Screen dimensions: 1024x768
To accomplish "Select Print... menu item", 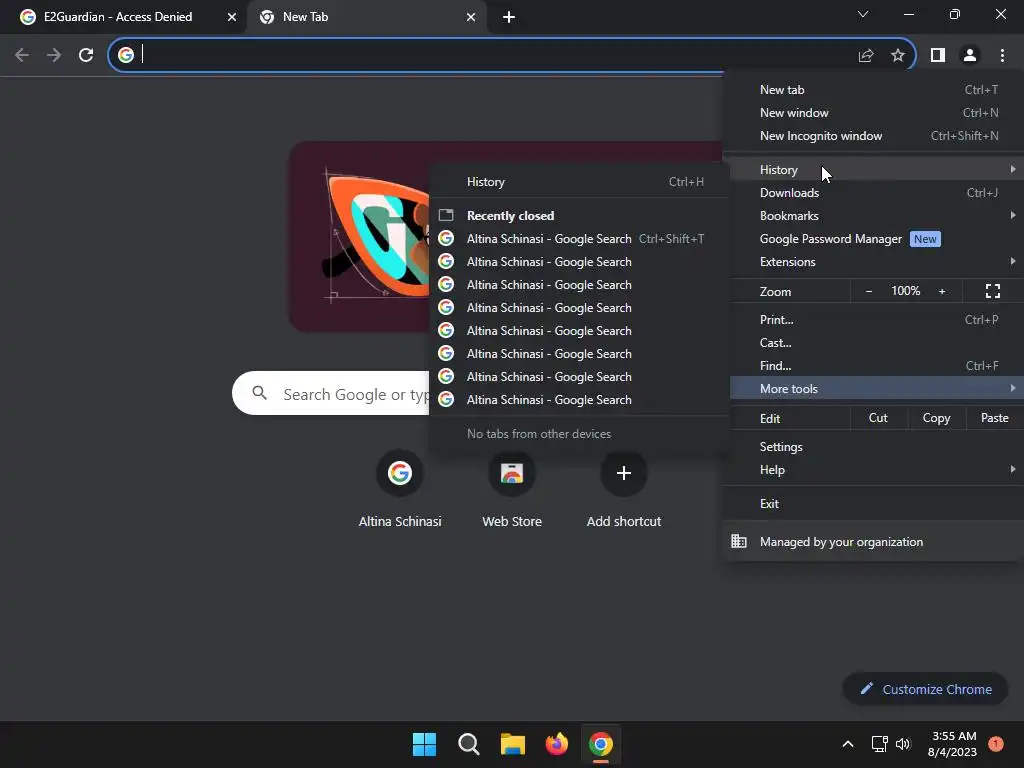I will (874, 320).
